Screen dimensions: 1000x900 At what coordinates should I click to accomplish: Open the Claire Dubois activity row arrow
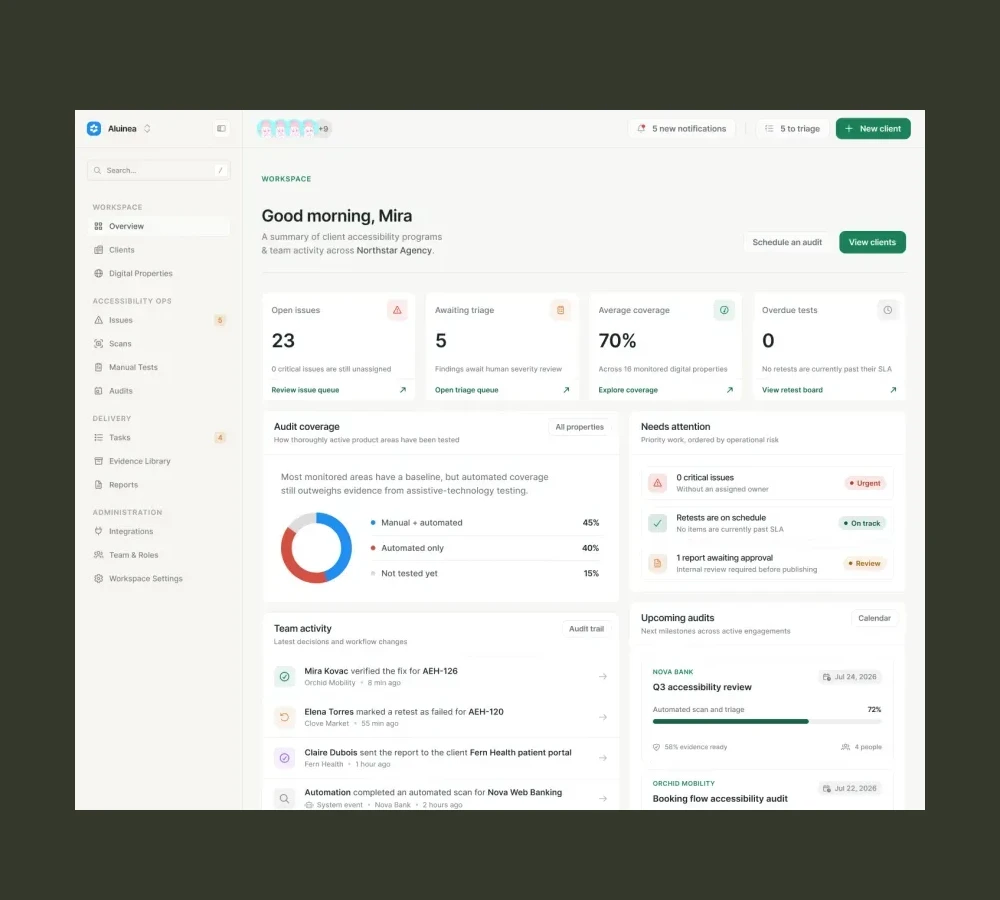[603, 758]
